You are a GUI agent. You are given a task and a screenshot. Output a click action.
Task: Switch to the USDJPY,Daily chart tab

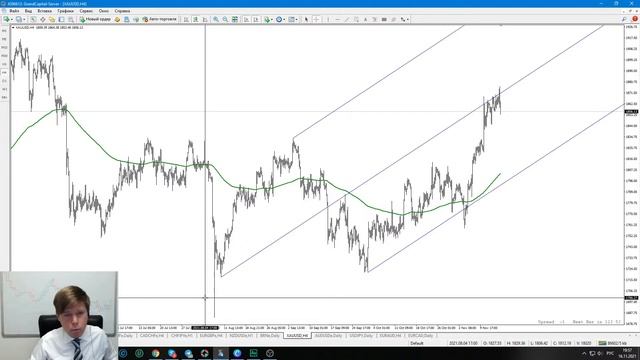(361, 336)
